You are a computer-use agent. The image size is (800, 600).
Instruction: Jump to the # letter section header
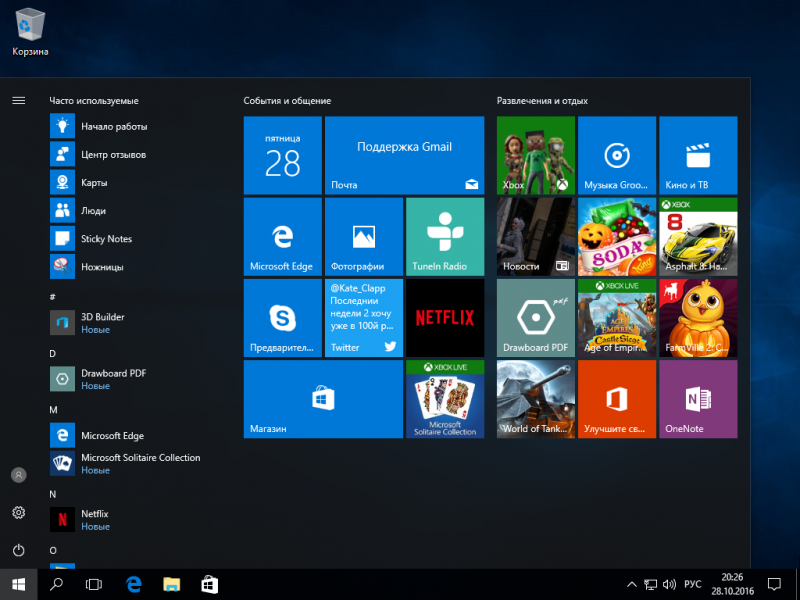[53, 296]
